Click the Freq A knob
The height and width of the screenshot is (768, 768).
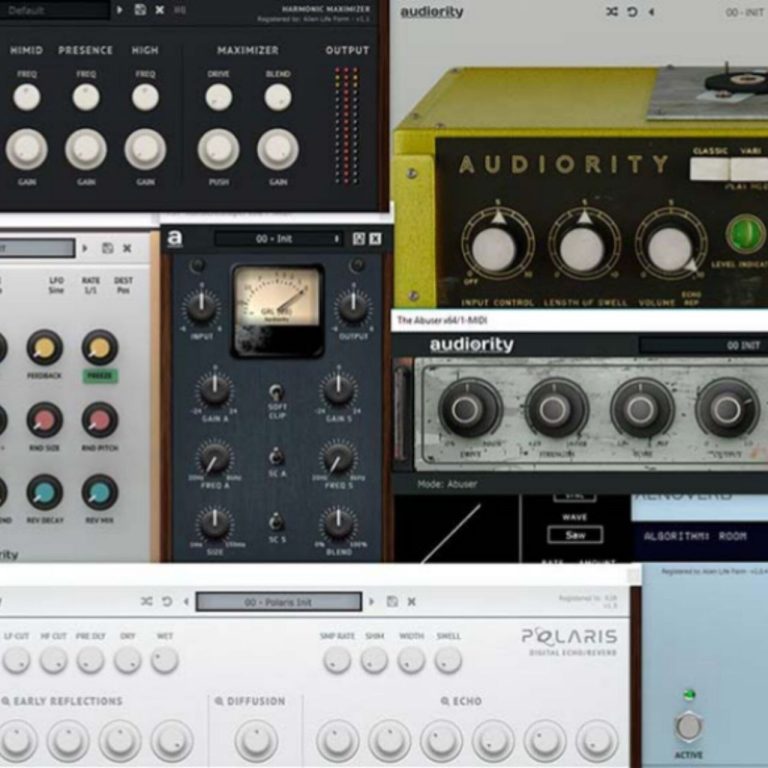pyautogui.click(x=215, y=459)
